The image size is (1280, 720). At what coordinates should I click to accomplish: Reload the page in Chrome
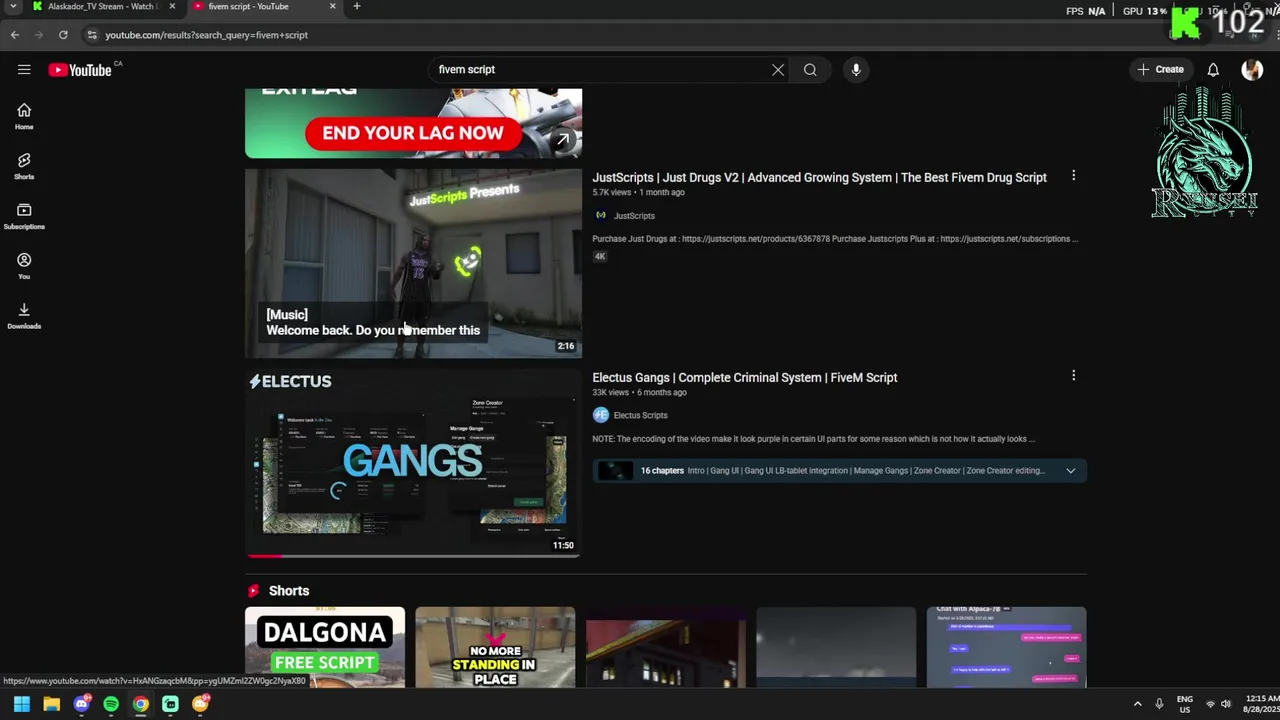coord(63,35)
